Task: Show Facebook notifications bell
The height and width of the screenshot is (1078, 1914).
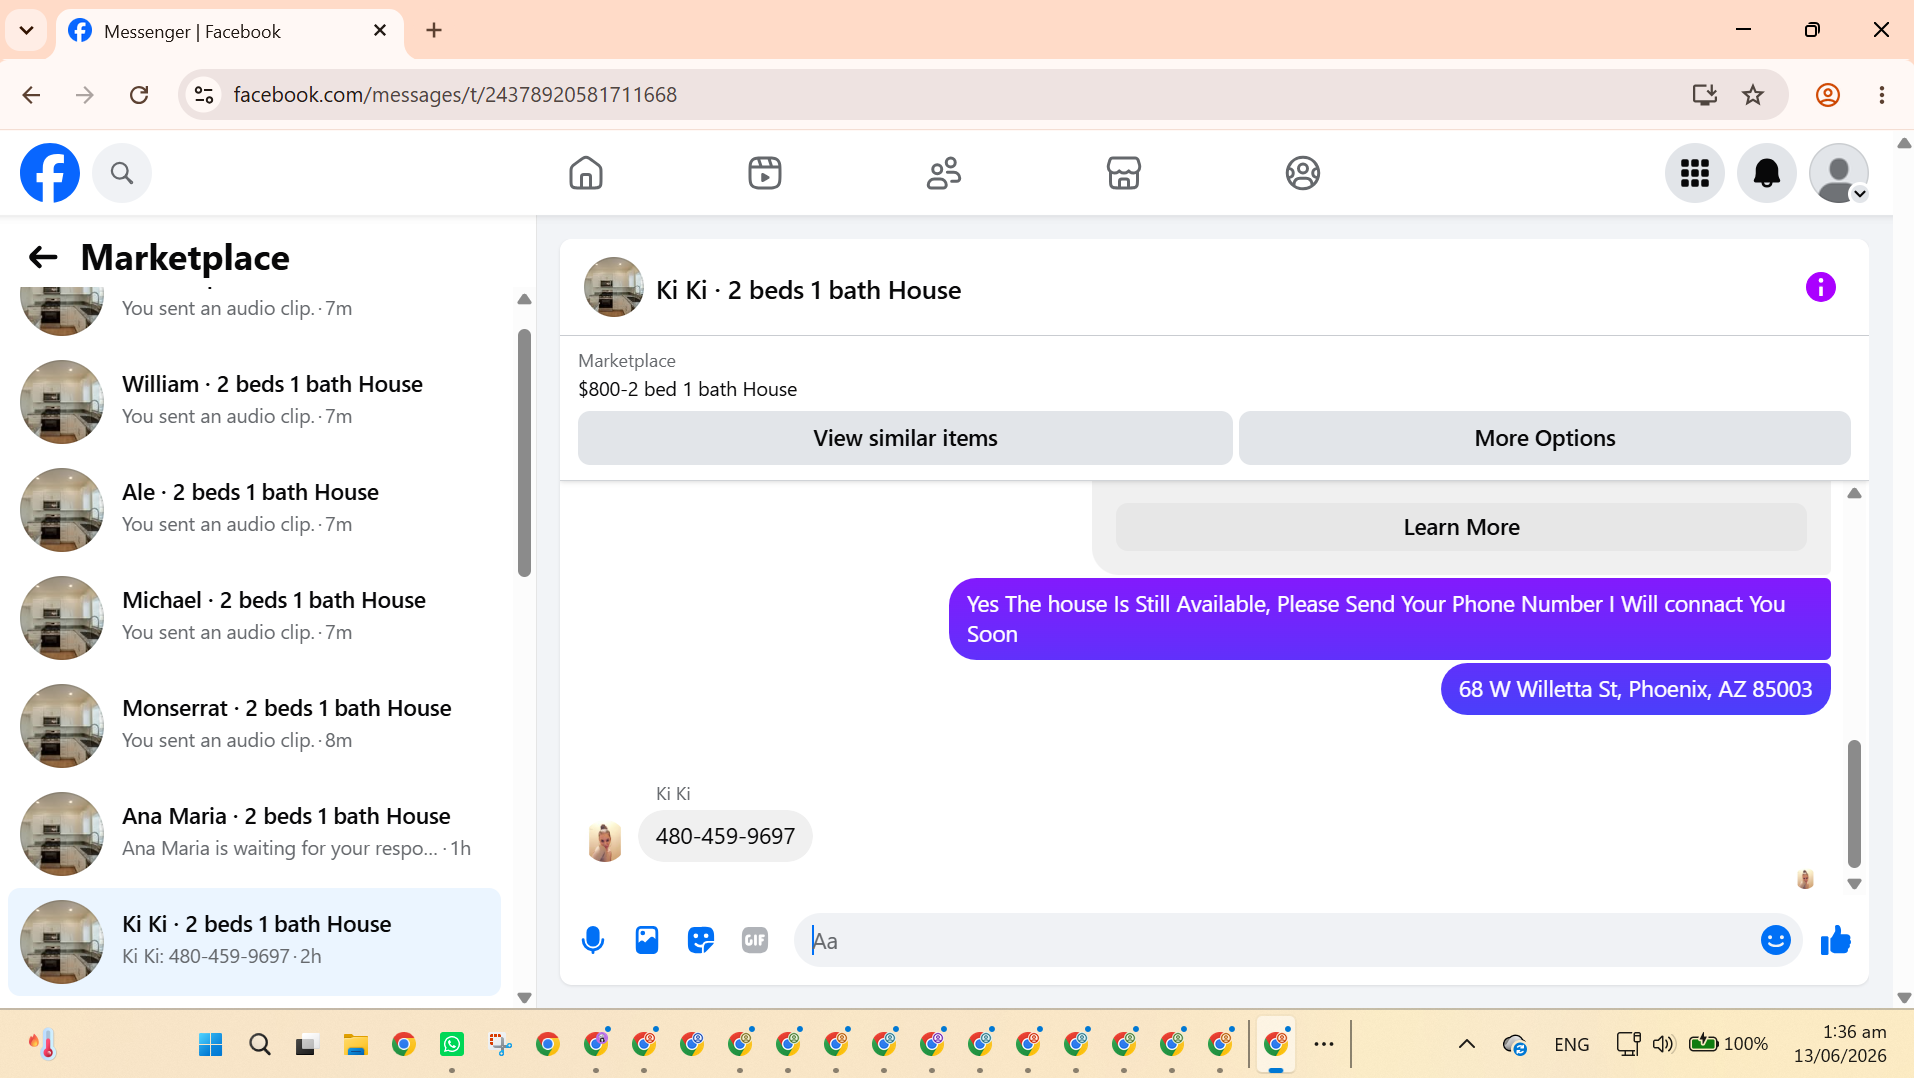Action: 1767,173
